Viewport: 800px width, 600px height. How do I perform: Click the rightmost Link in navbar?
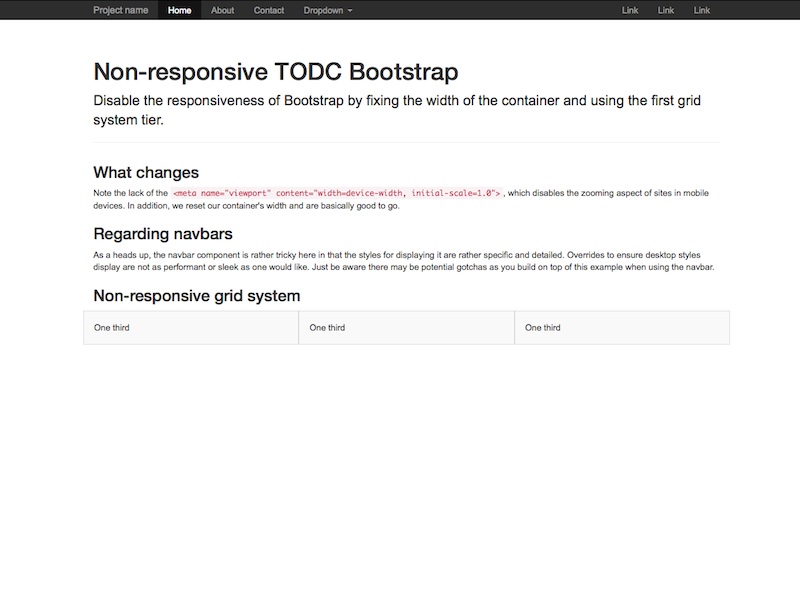coord(702,10)
